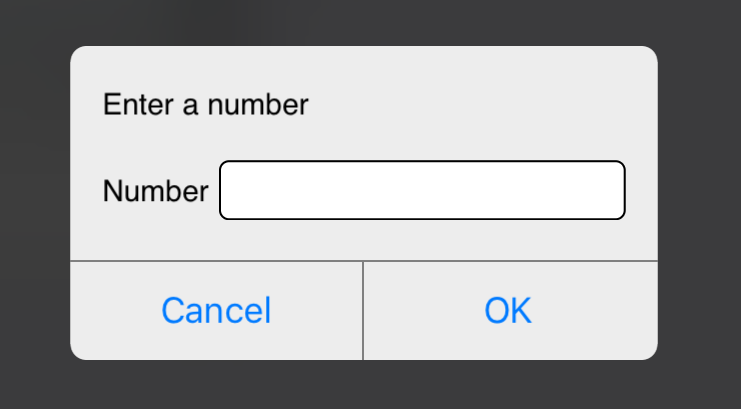Accept the "Enter a number" dialog
The image size is (741, 409).
pyautogui.click(x=508, y=310)
